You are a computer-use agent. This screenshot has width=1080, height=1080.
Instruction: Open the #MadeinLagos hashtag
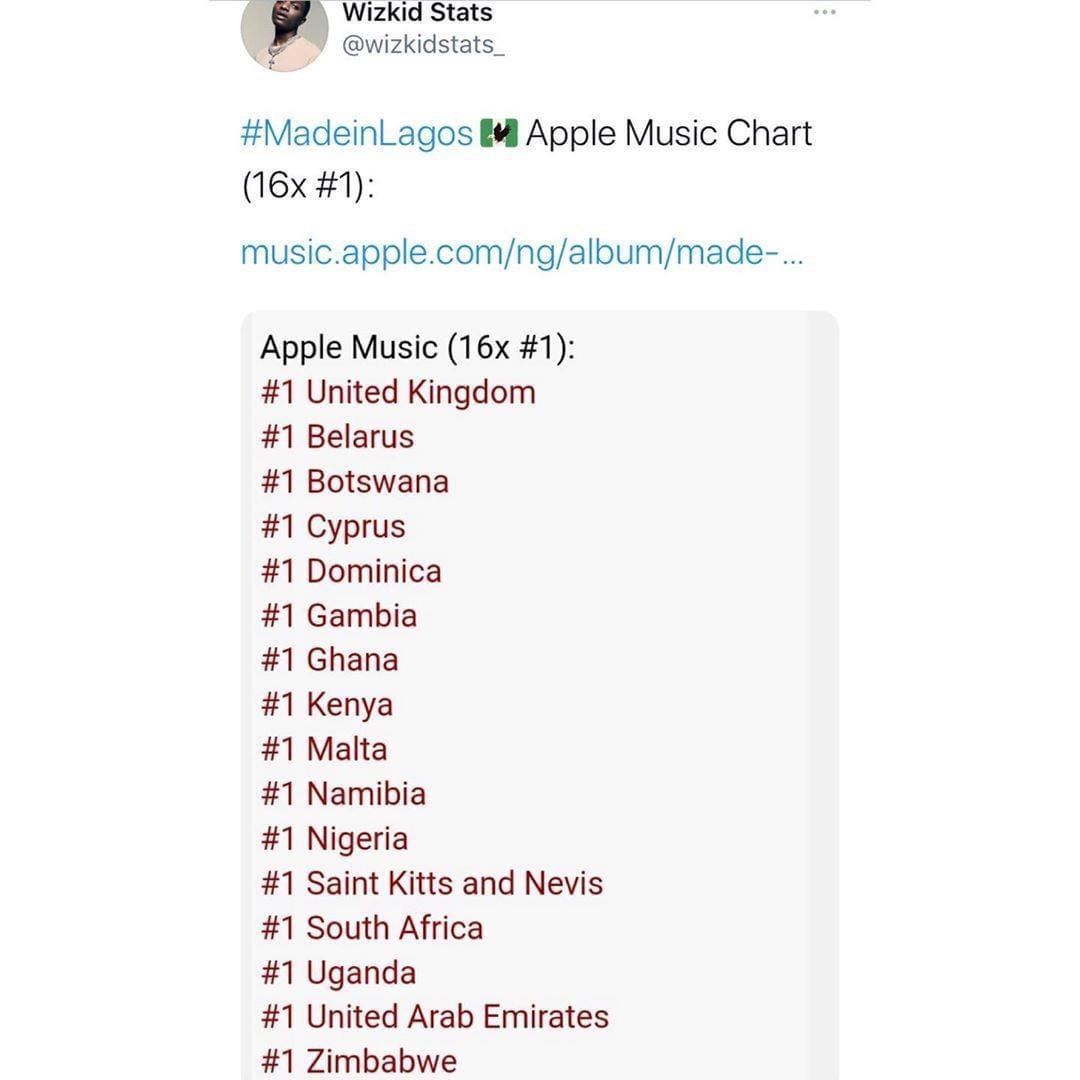coord(357,134)
